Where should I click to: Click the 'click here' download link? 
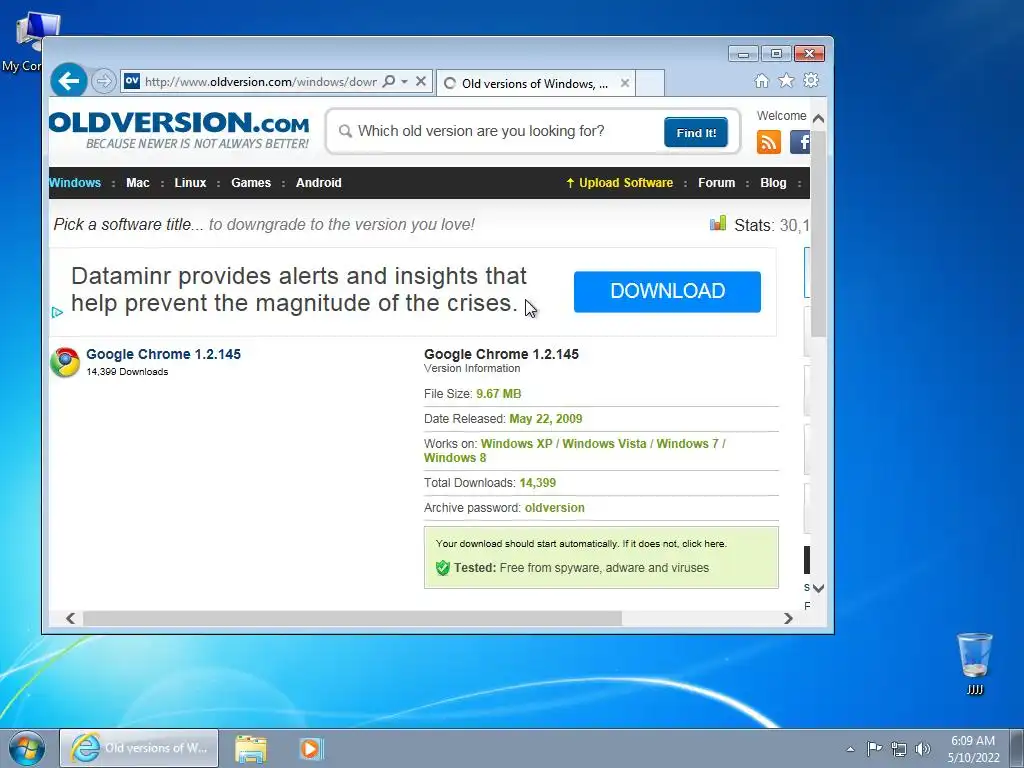click(x=703, y=543)
